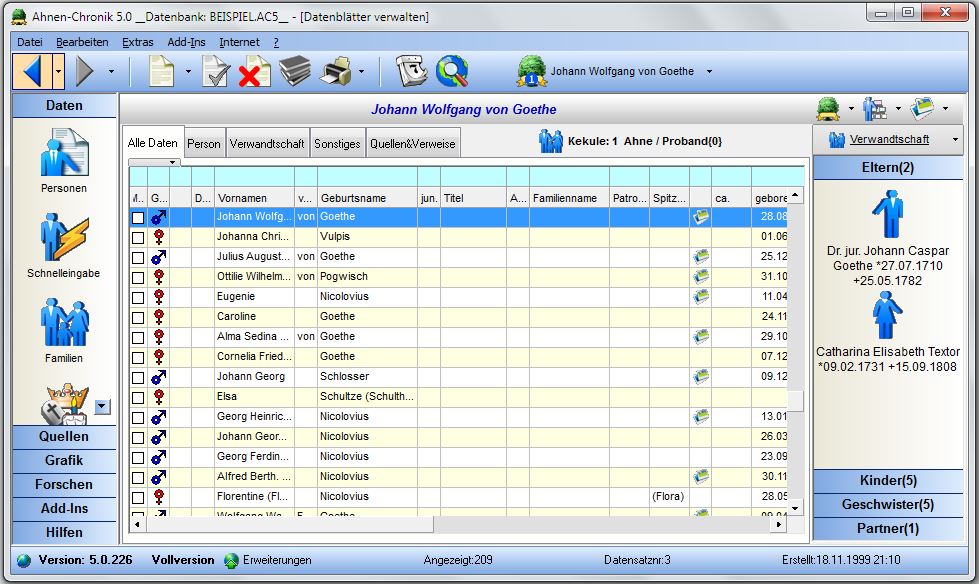Open the back button history dropdown
The width and height of the screenshot is (979, 584).
coord(58,71)
